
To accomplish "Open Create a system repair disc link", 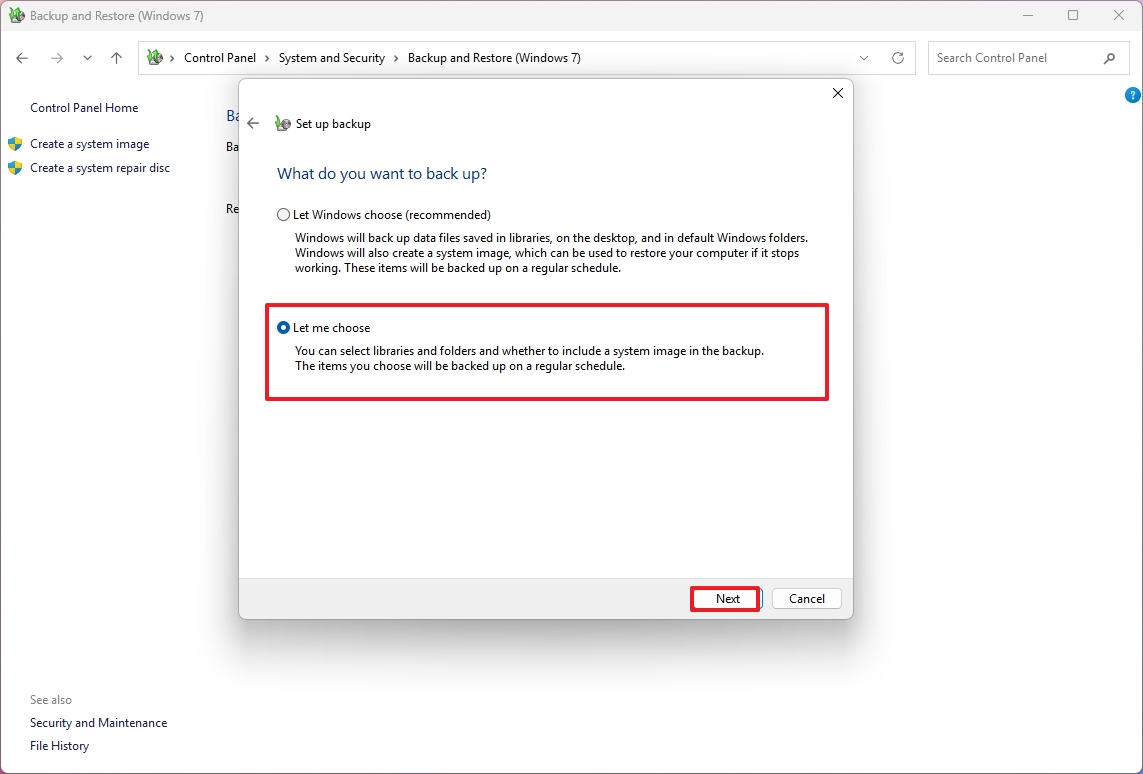I will click(100, 168).
